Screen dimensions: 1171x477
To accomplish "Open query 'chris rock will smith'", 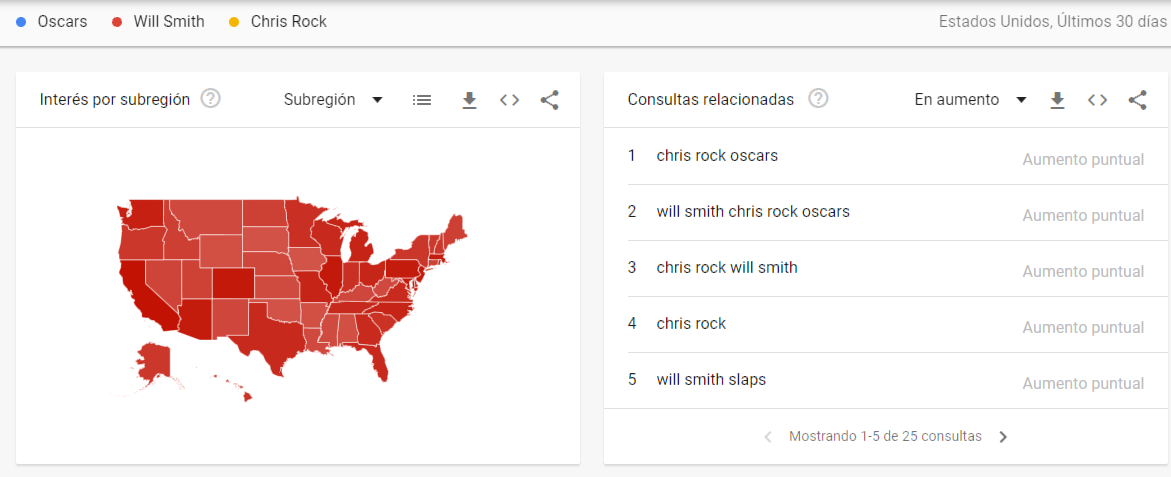I will (727, 267).
